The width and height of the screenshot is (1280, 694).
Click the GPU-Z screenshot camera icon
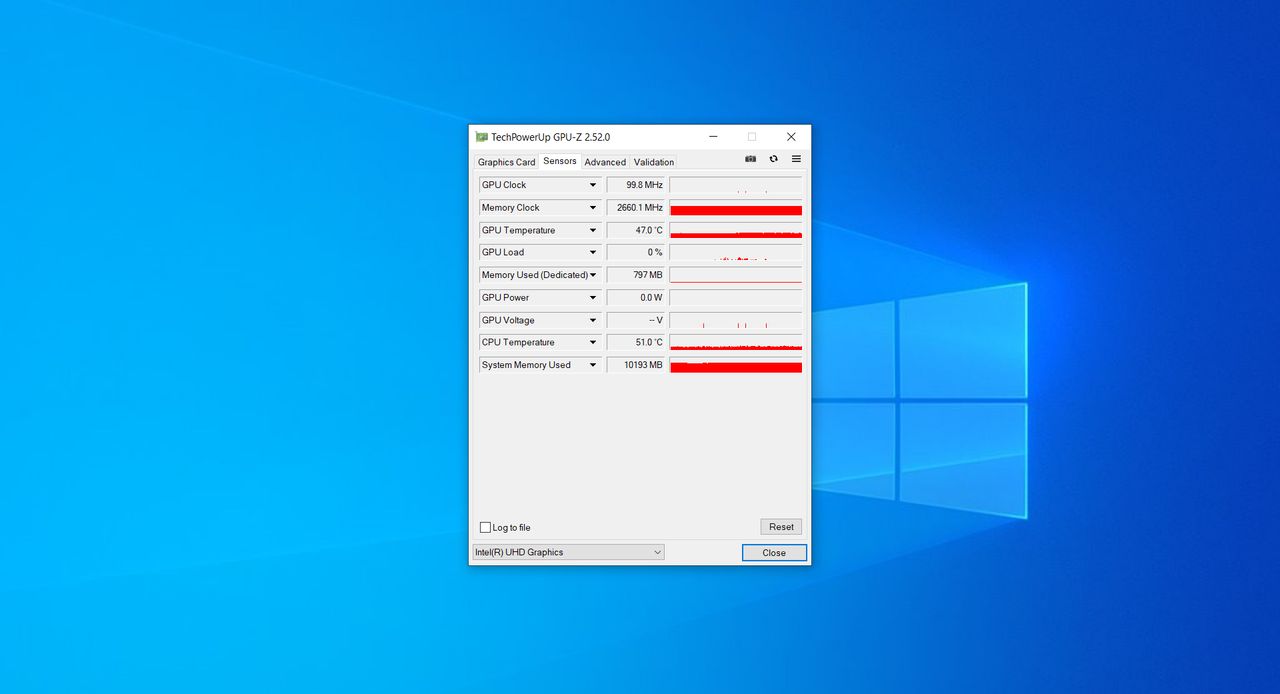(750, 159)
